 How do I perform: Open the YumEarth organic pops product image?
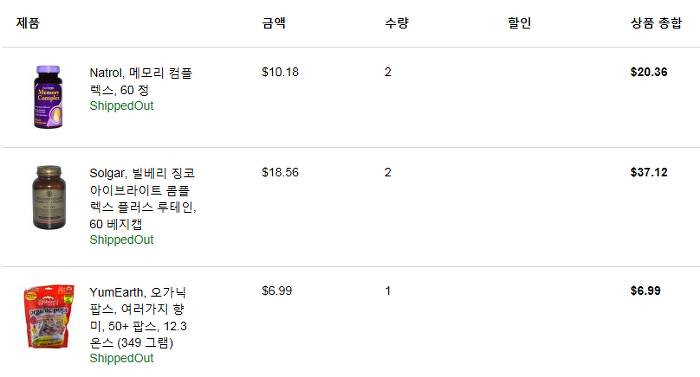49,316
